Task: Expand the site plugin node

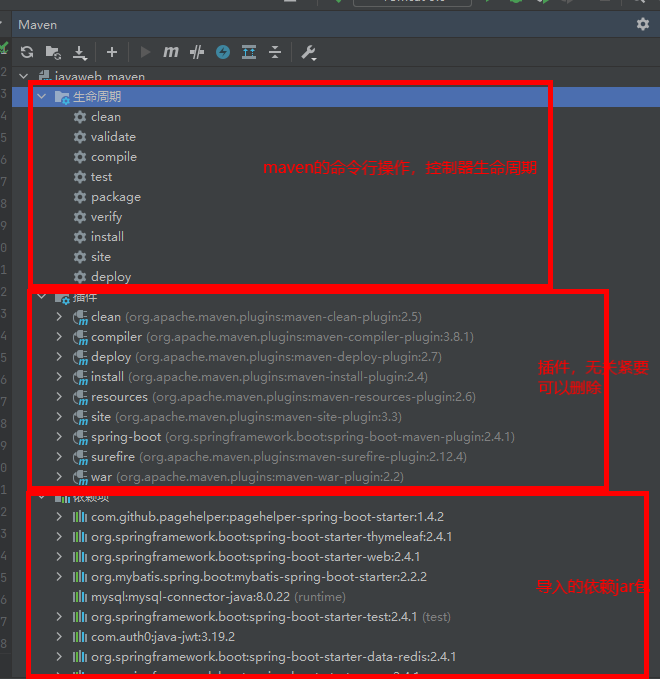Action: [59, 417]
